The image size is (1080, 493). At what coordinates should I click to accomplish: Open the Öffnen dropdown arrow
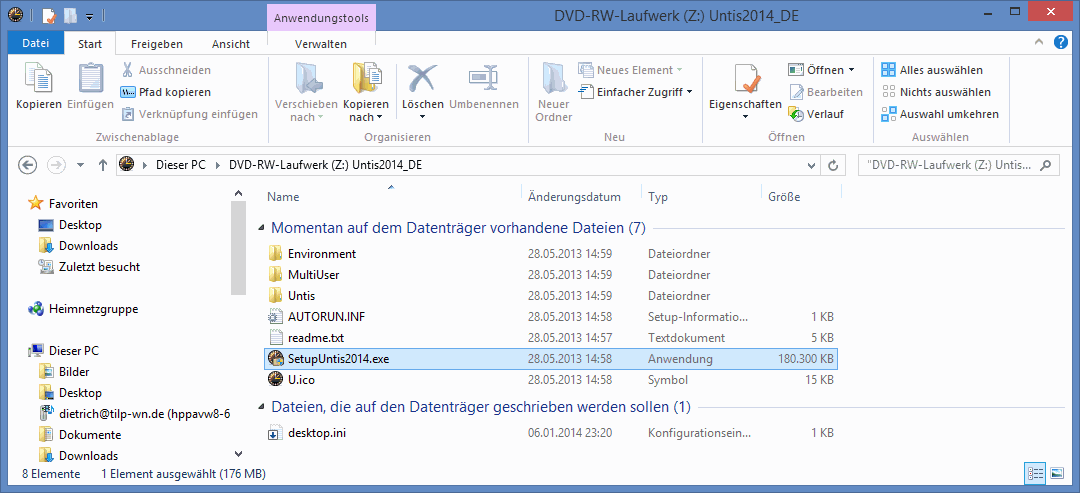point(852,70)
